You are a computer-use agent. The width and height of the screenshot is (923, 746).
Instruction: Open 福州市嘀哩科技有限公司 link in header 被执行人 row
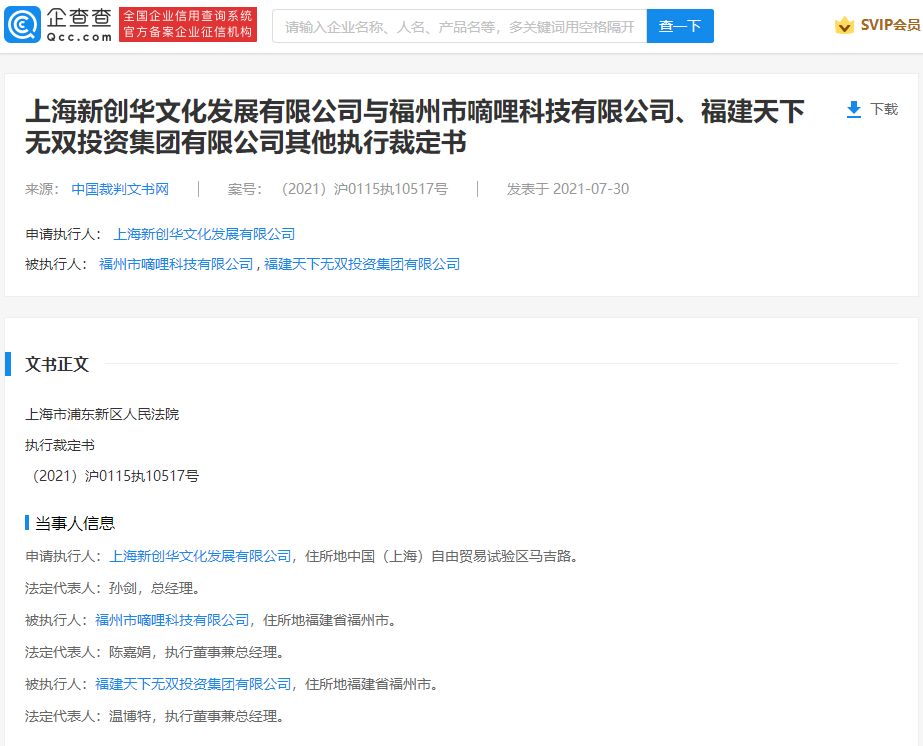[x=176, y=264]
